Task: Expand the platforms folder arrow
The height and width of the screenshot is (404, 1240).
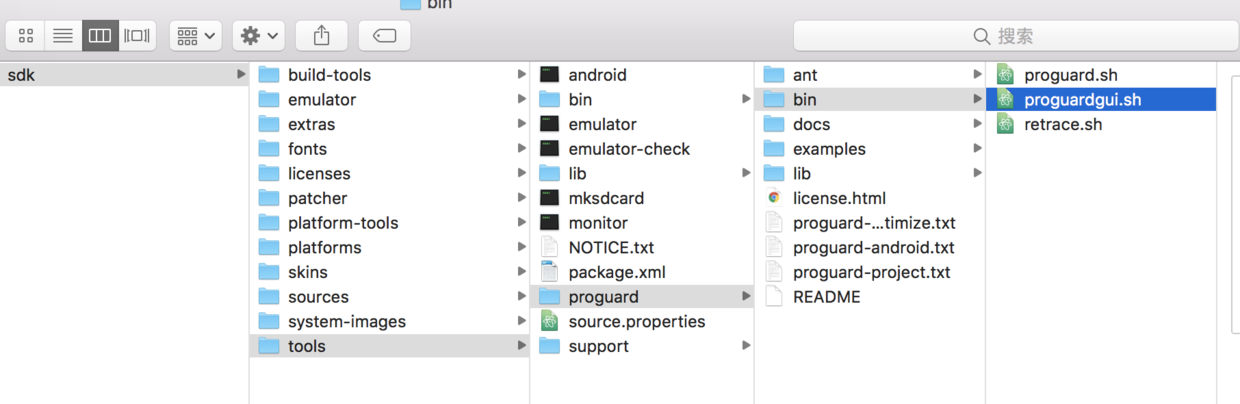Action: (x=521, y=248)
